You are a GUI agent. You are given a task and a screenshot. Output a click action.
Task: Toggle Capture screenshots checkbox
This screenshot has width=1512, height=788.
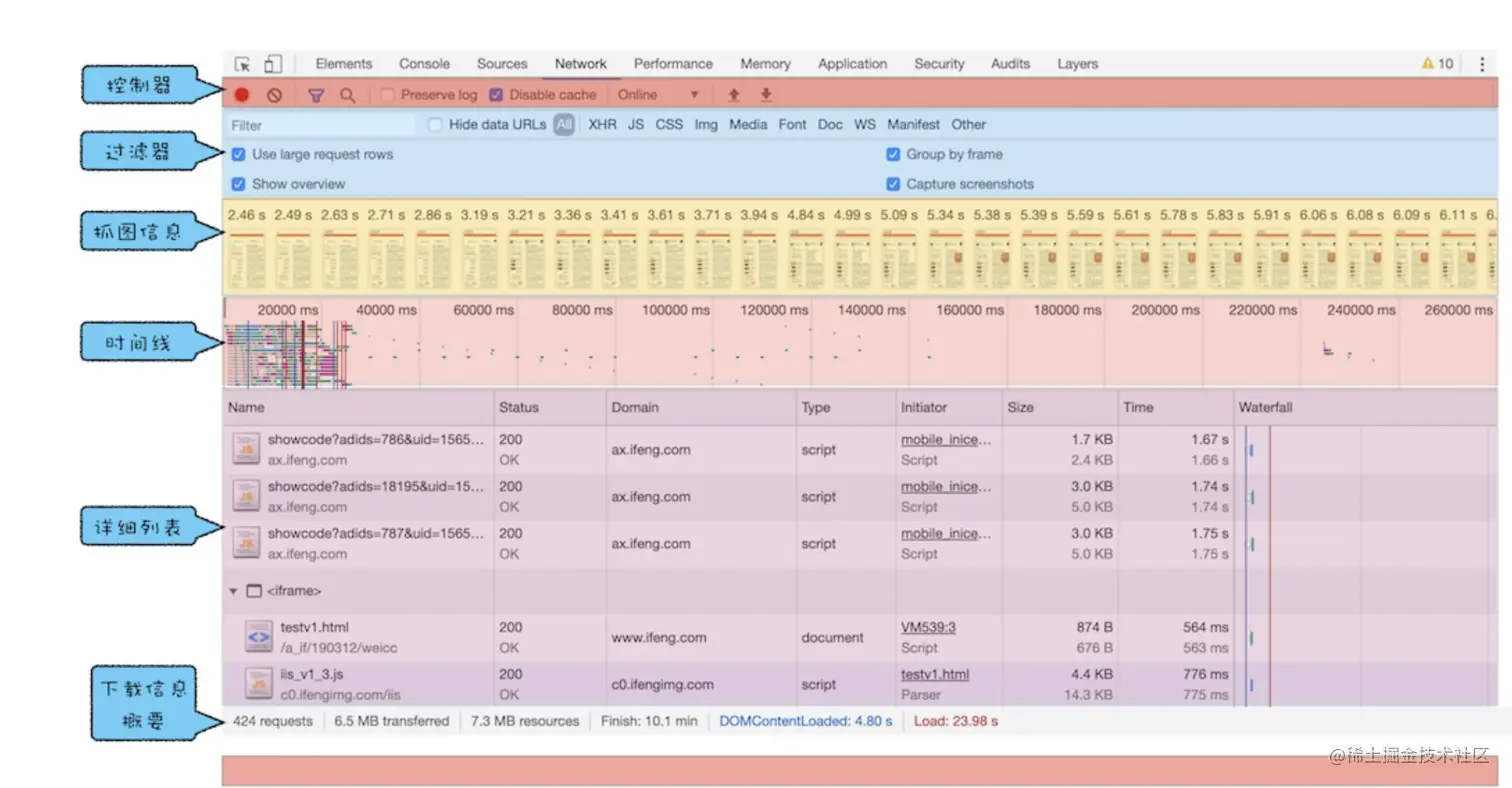[893, 184]
